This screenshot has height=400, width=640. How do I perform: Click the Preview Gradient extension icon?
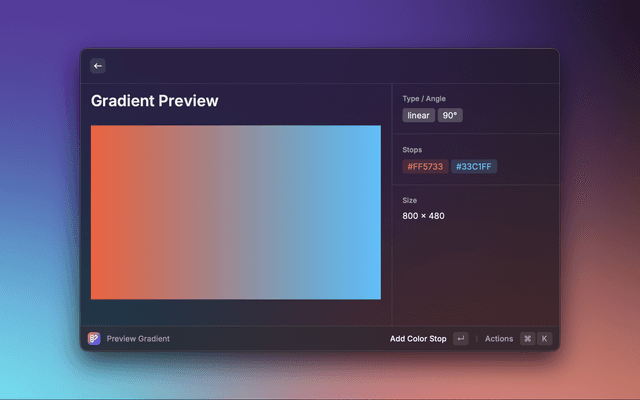[x=94, y=339]
